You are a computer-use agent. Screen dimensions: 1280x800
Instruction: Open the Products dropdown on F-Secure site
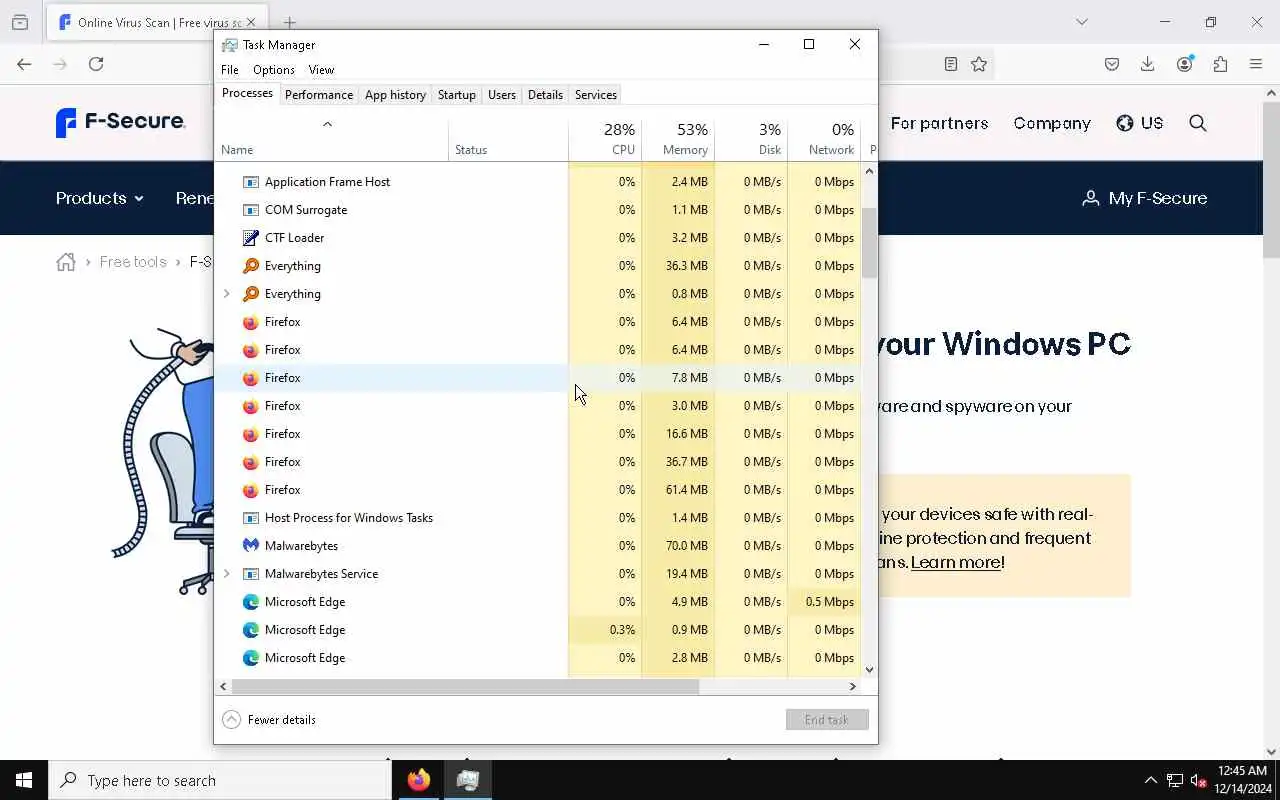tap(100, 198)
